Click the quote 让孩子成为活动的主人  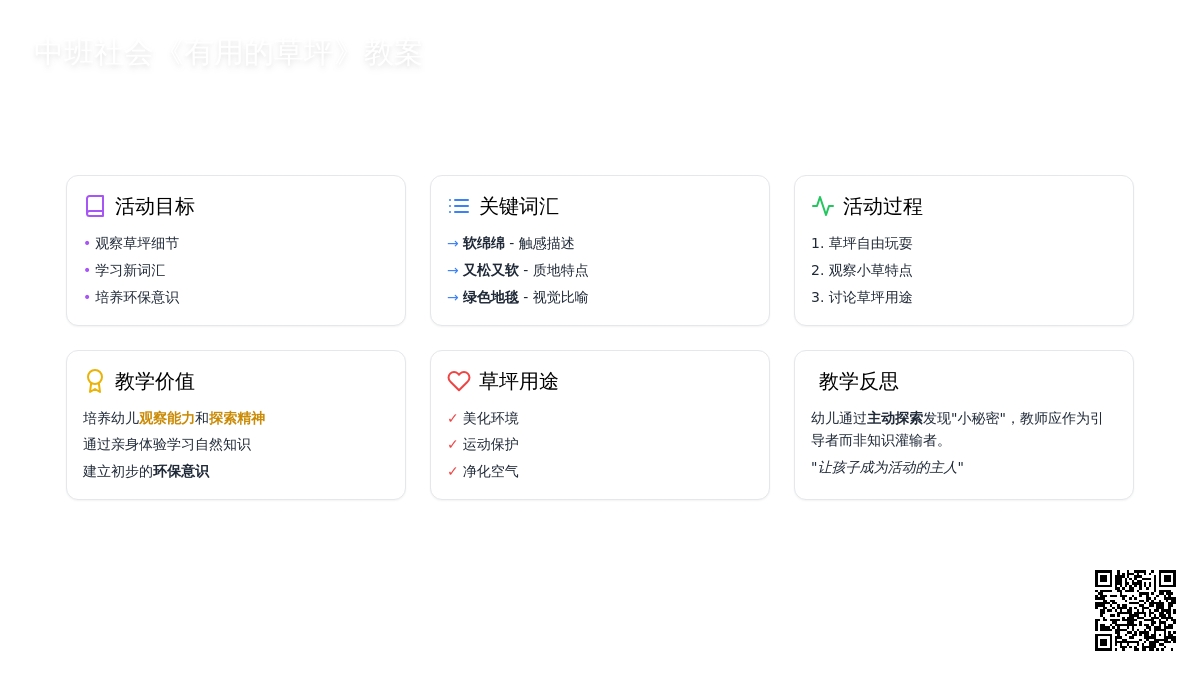point(887,467)
